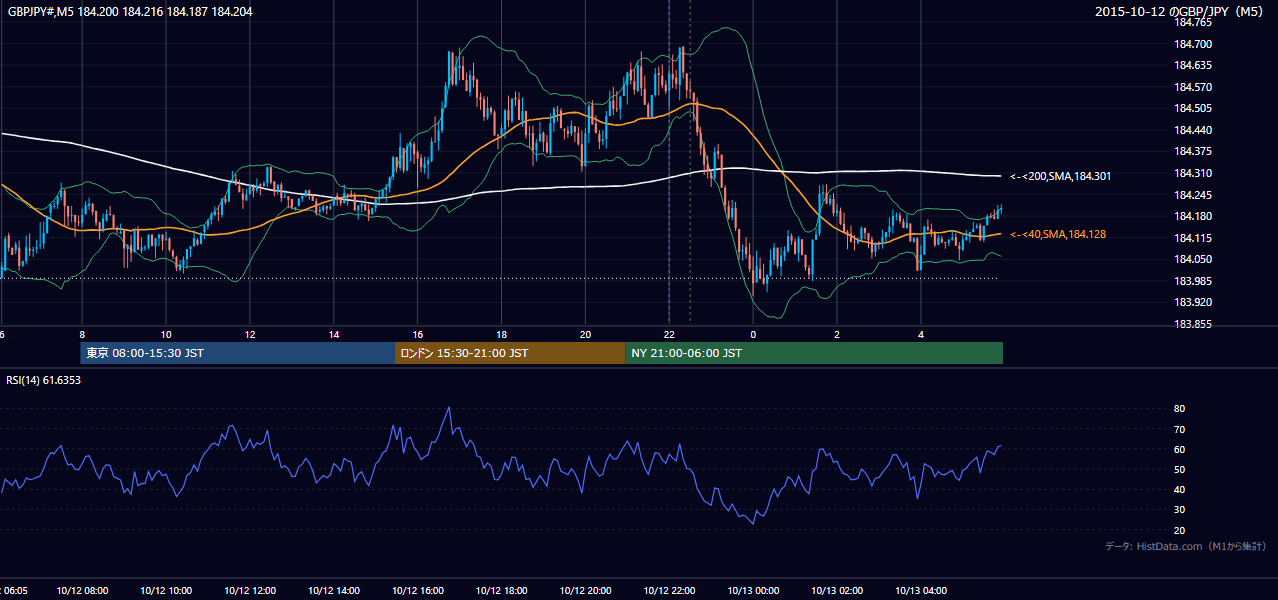Image resolution: width=1278 pixels, height=600 pixels.
Task: Click the 184.505 price axis label
Action: click(x=1193, y=109)
